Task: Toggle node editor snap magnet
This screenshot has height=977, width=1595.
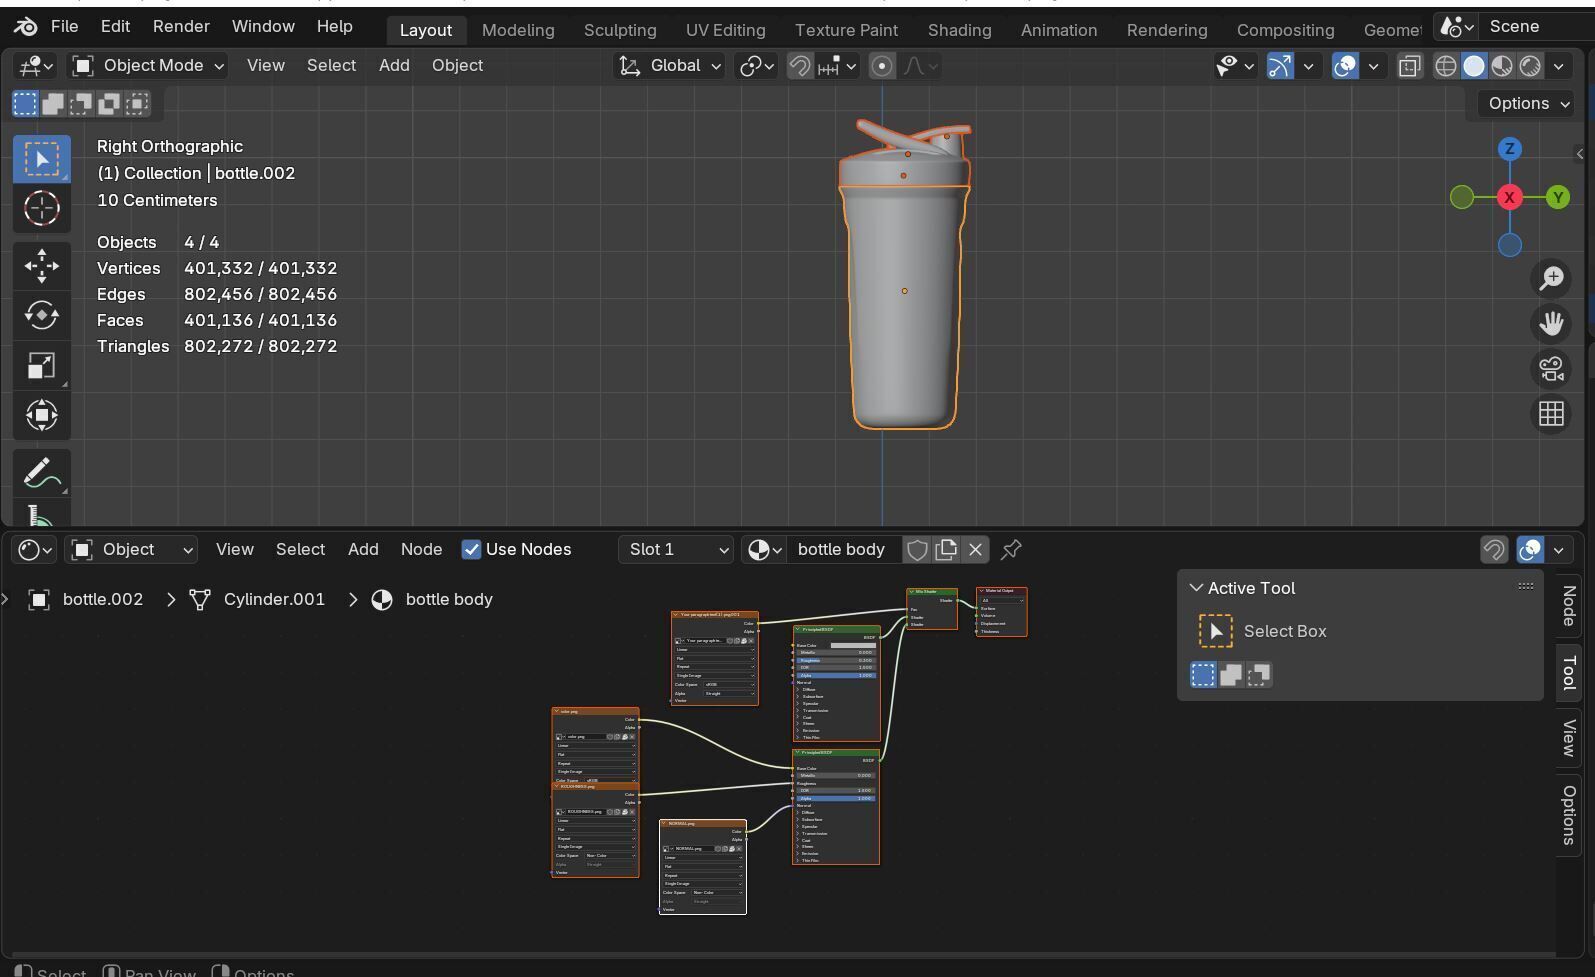Action: [1494, 549]
